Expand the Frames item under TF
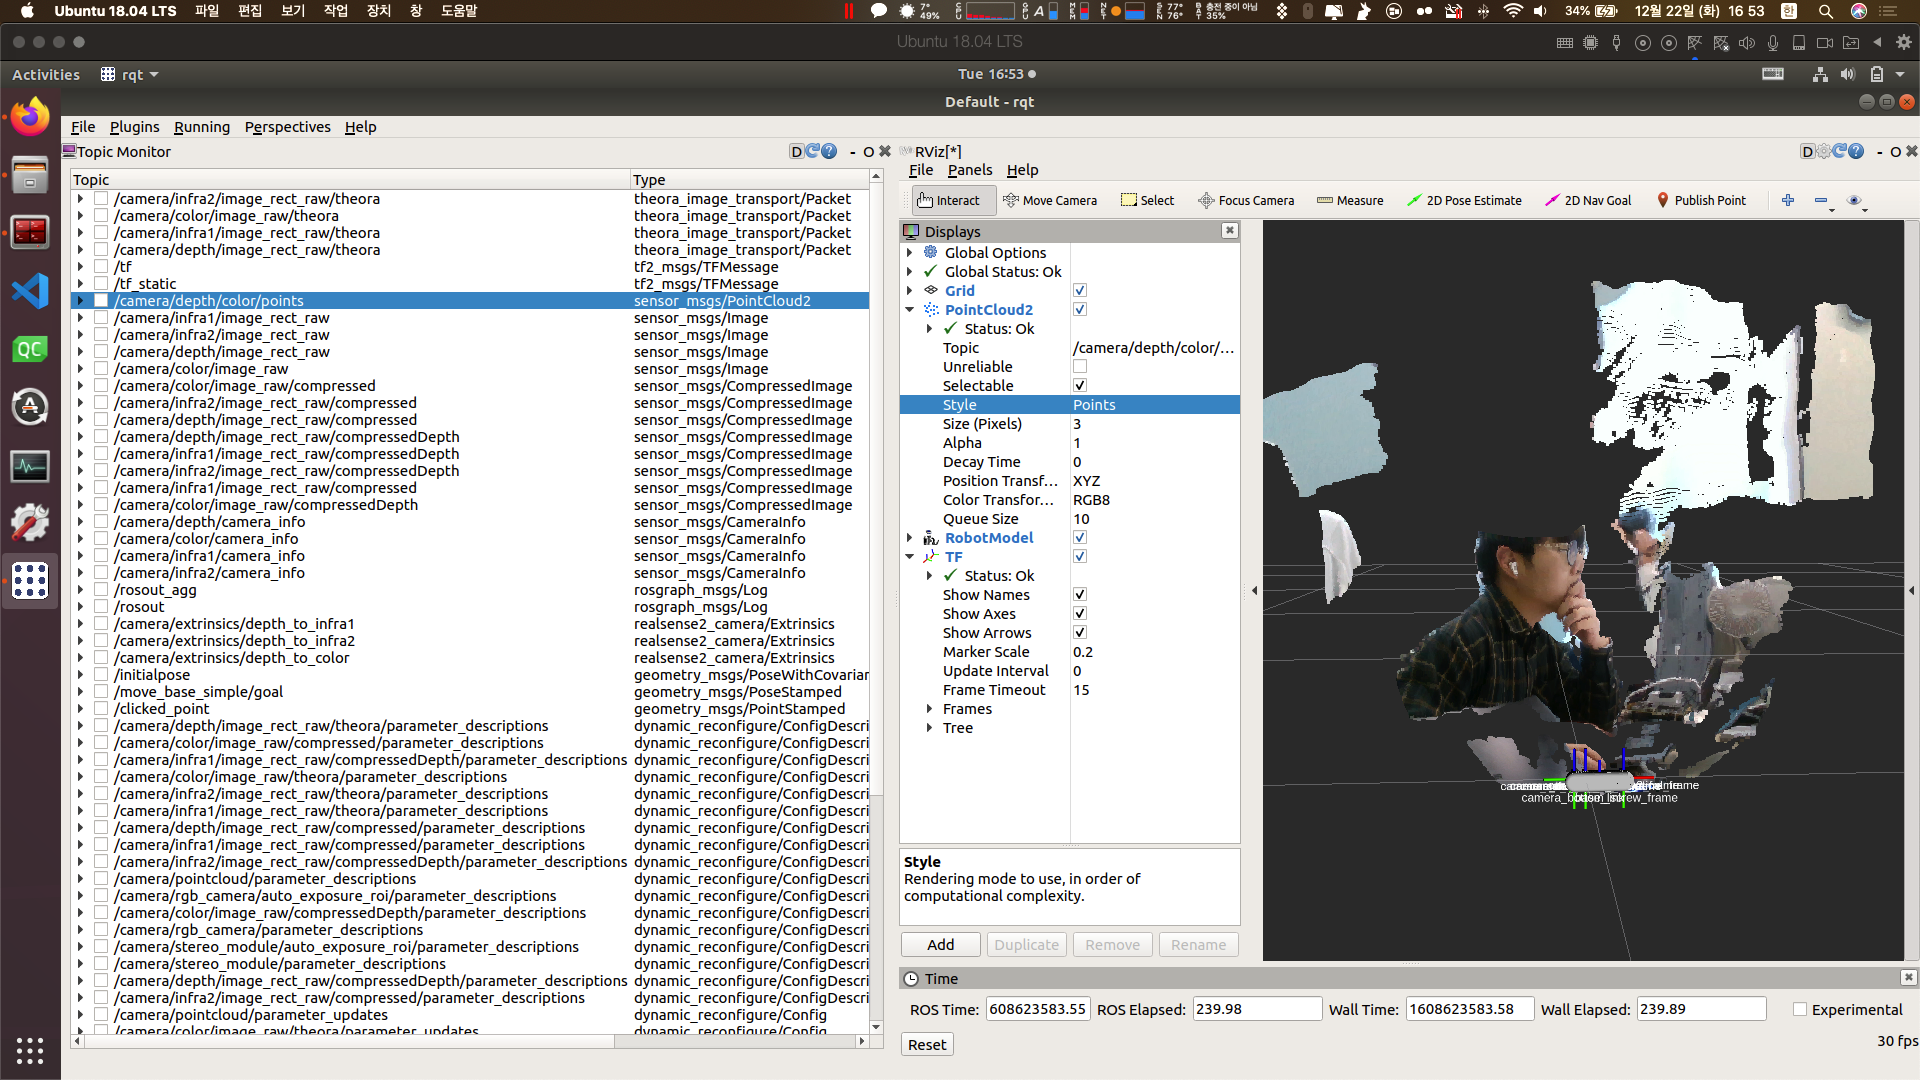1920x1080 pixels. coord(929,709)
